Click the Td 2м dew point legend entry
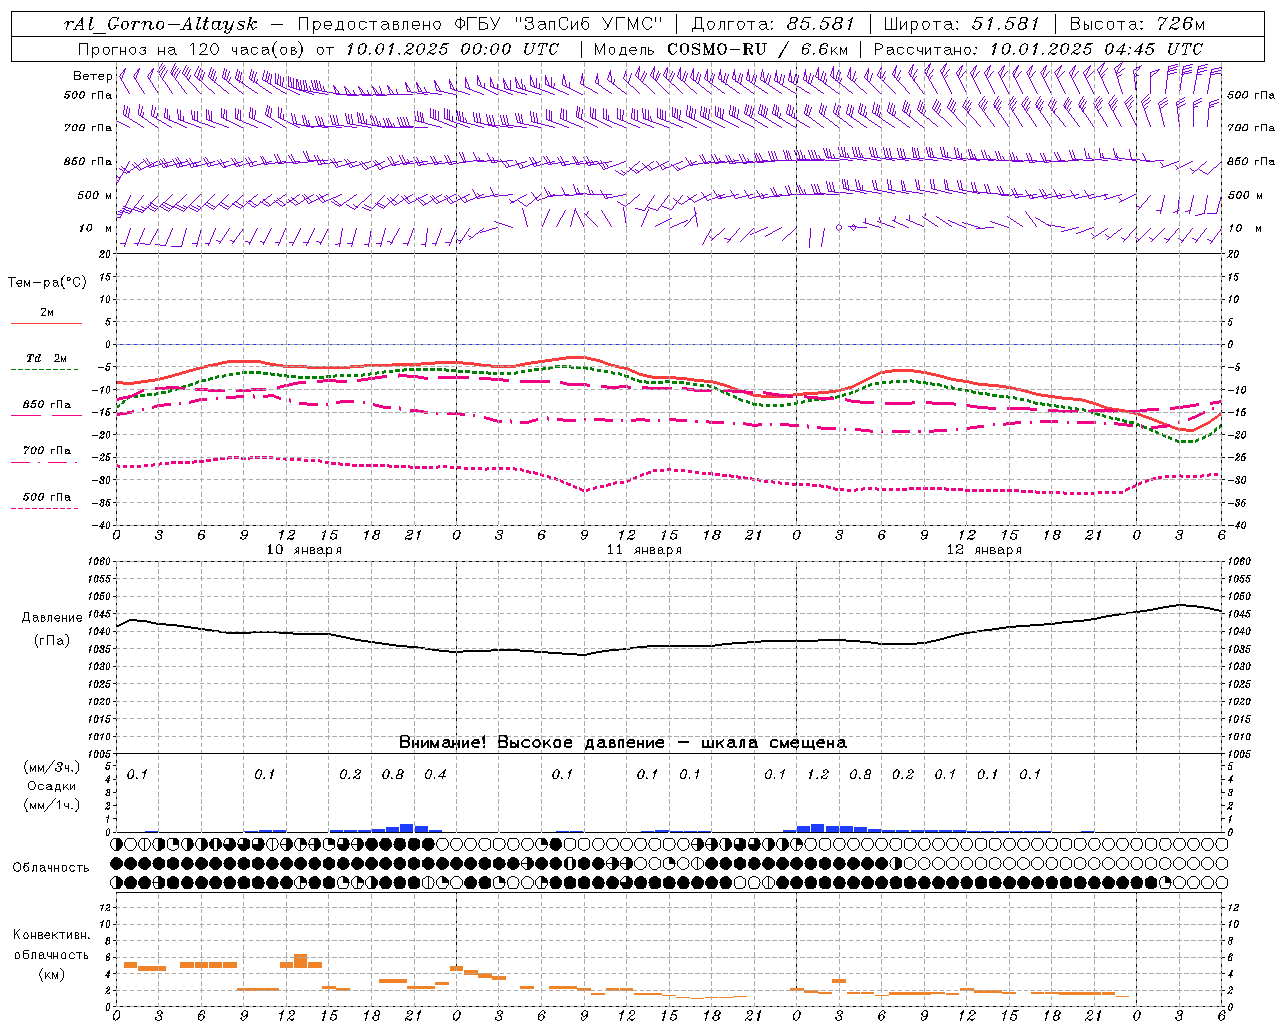 (46, 358)
